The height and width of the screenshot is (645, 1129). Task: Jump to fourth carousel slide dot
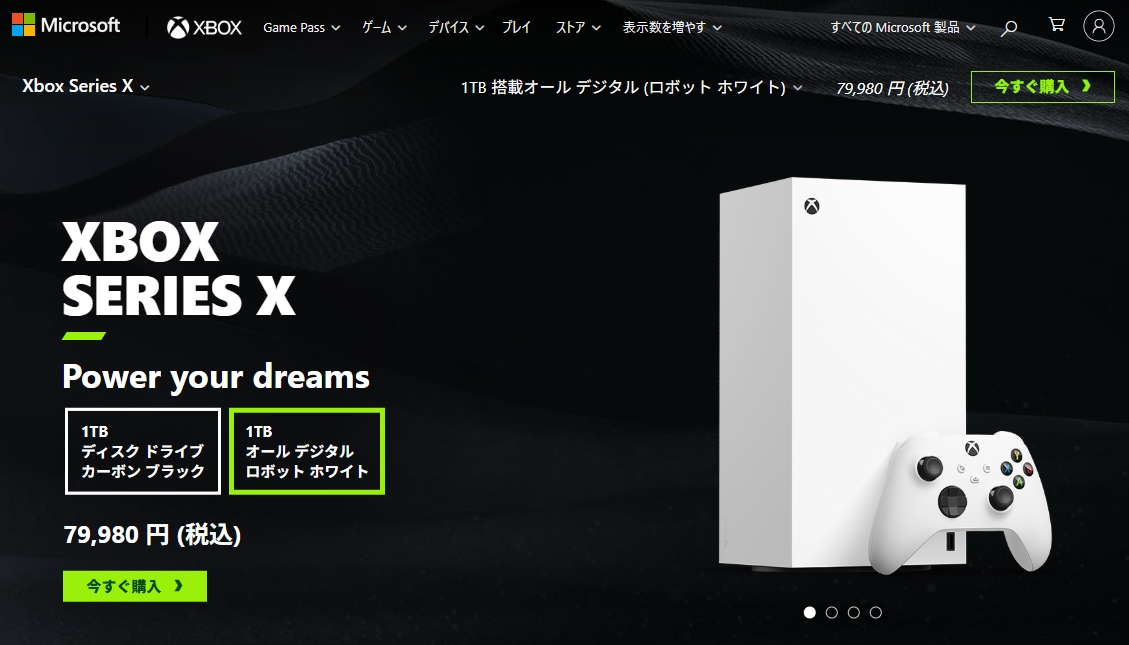[x=876, y=613]
